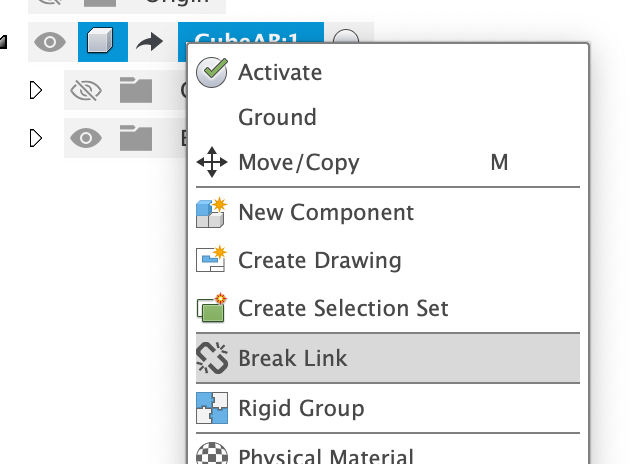Toggle visibility of the bottom folder row

click(x=87, y=138)
